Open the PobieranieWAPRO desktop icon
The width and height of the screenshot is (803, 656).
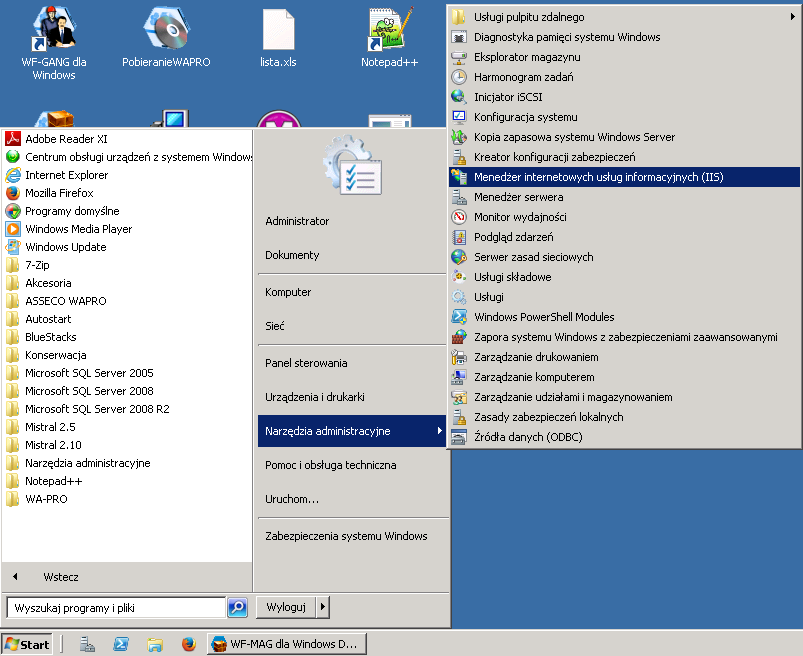point(166,38)
